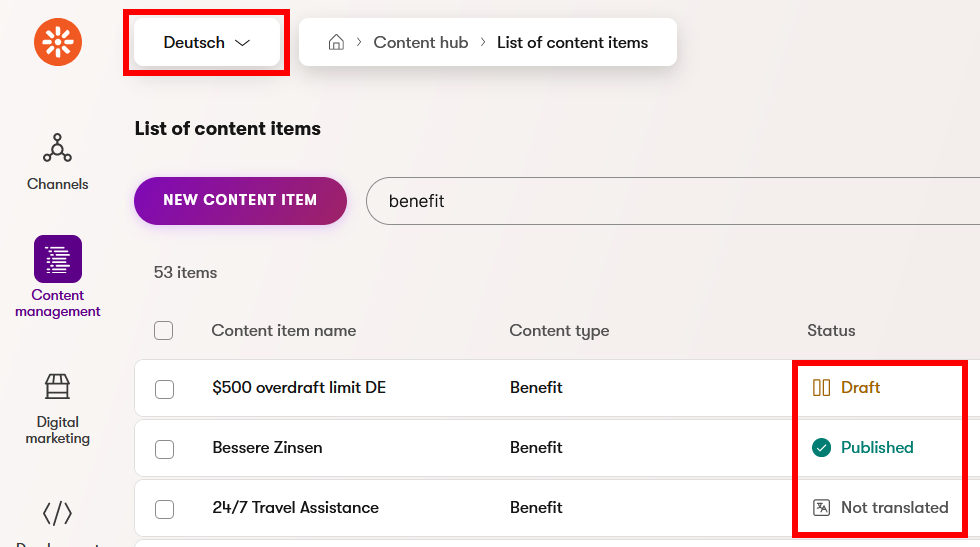Screen dimensions: 980x547
Task: Click the home icon in breadcrumb
Action: (337, 43)
